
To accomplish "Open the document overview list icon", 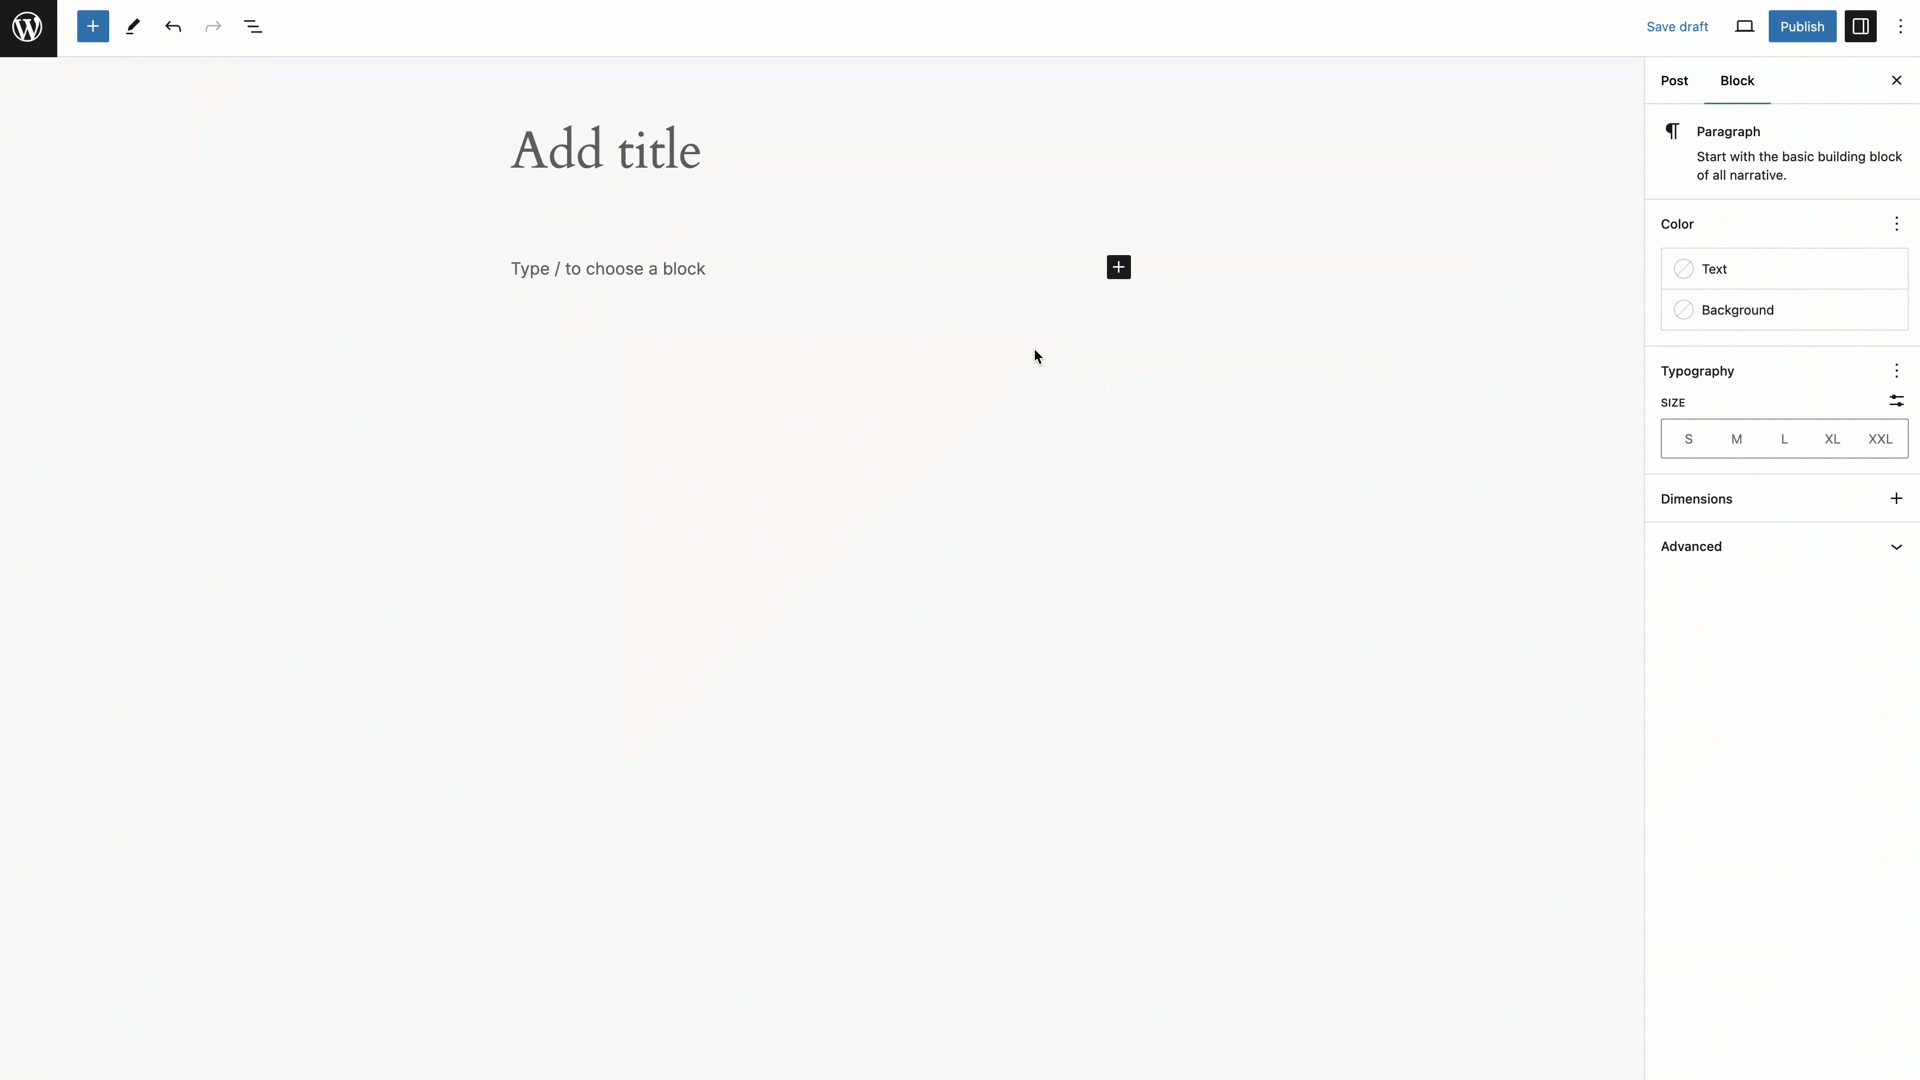I will point(253,26).
